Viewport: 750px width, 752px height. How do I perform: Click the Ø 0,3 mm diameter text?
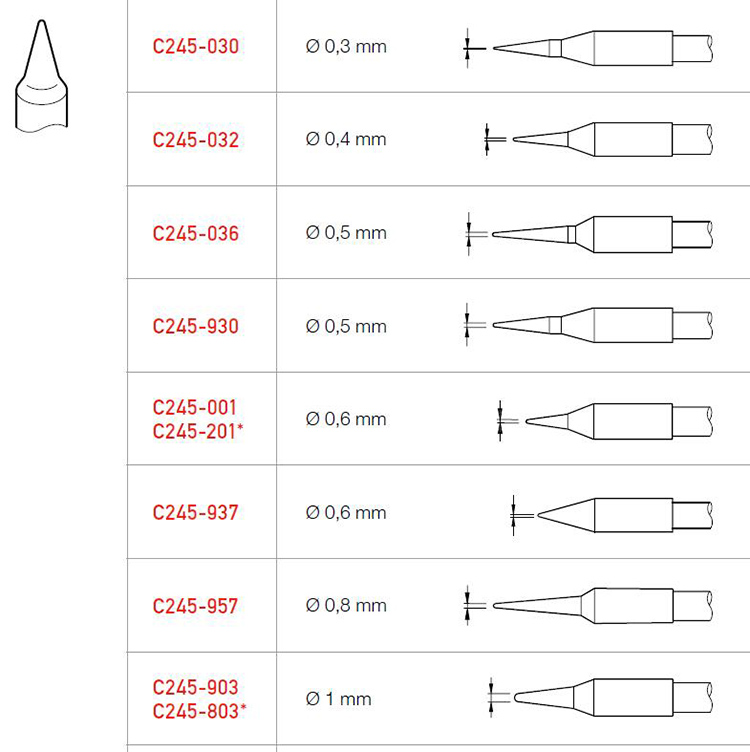pos(346,47)
